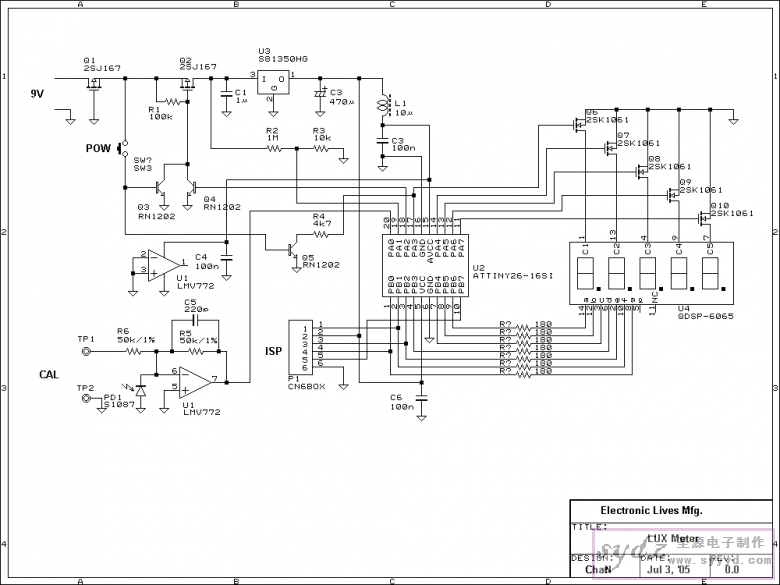This screenshot has width=780, height=585.
Task: Select the Q6 2SK1061 MOSFET symbol
Action: (x=580, y=123)
